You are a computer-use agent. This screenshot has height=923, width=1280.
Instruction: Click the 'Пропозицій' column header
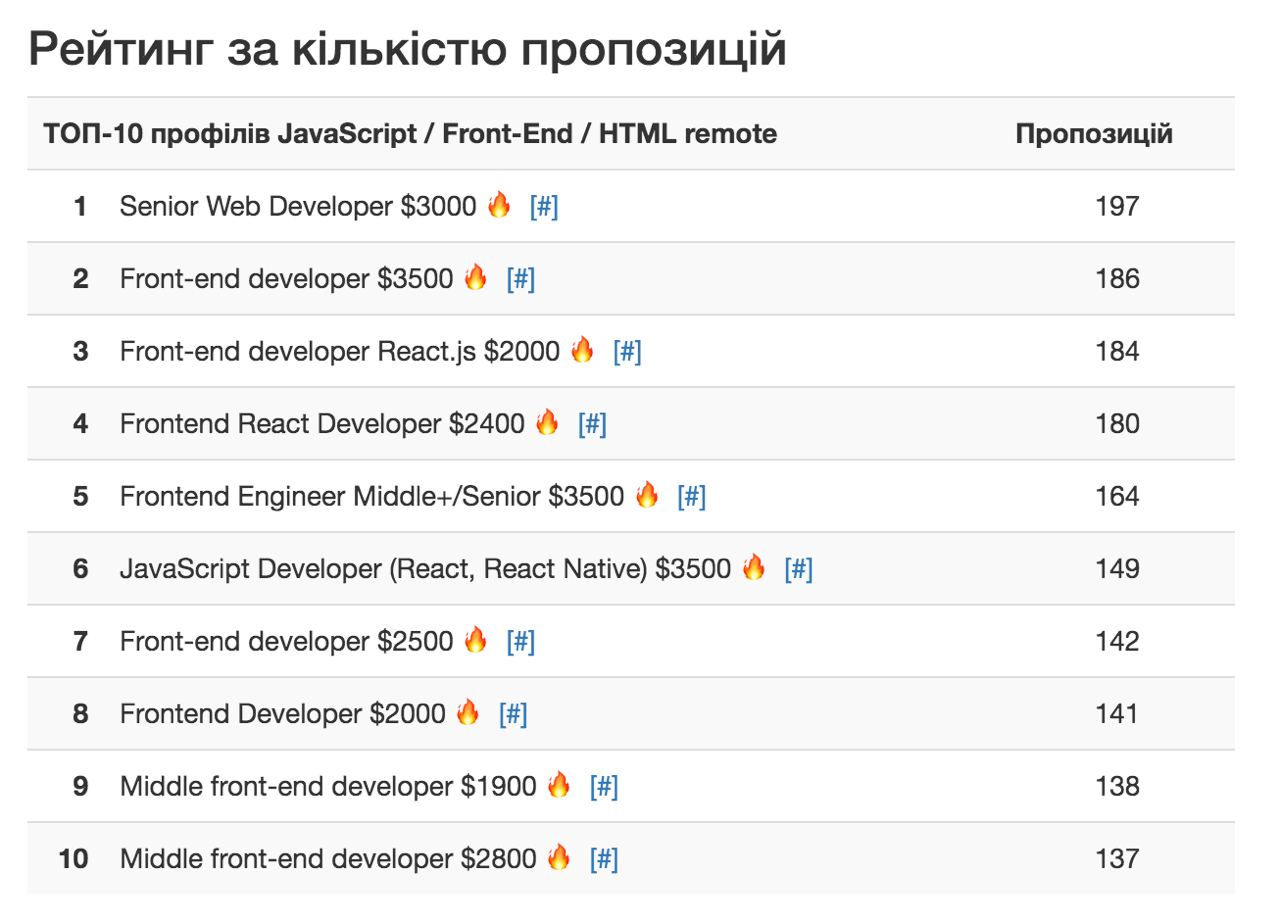tap(1094, 134)
